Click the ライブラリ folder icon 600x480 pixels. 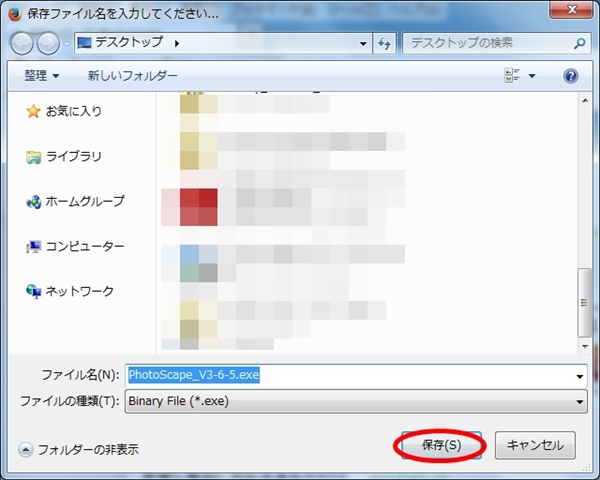pos(33,157)
